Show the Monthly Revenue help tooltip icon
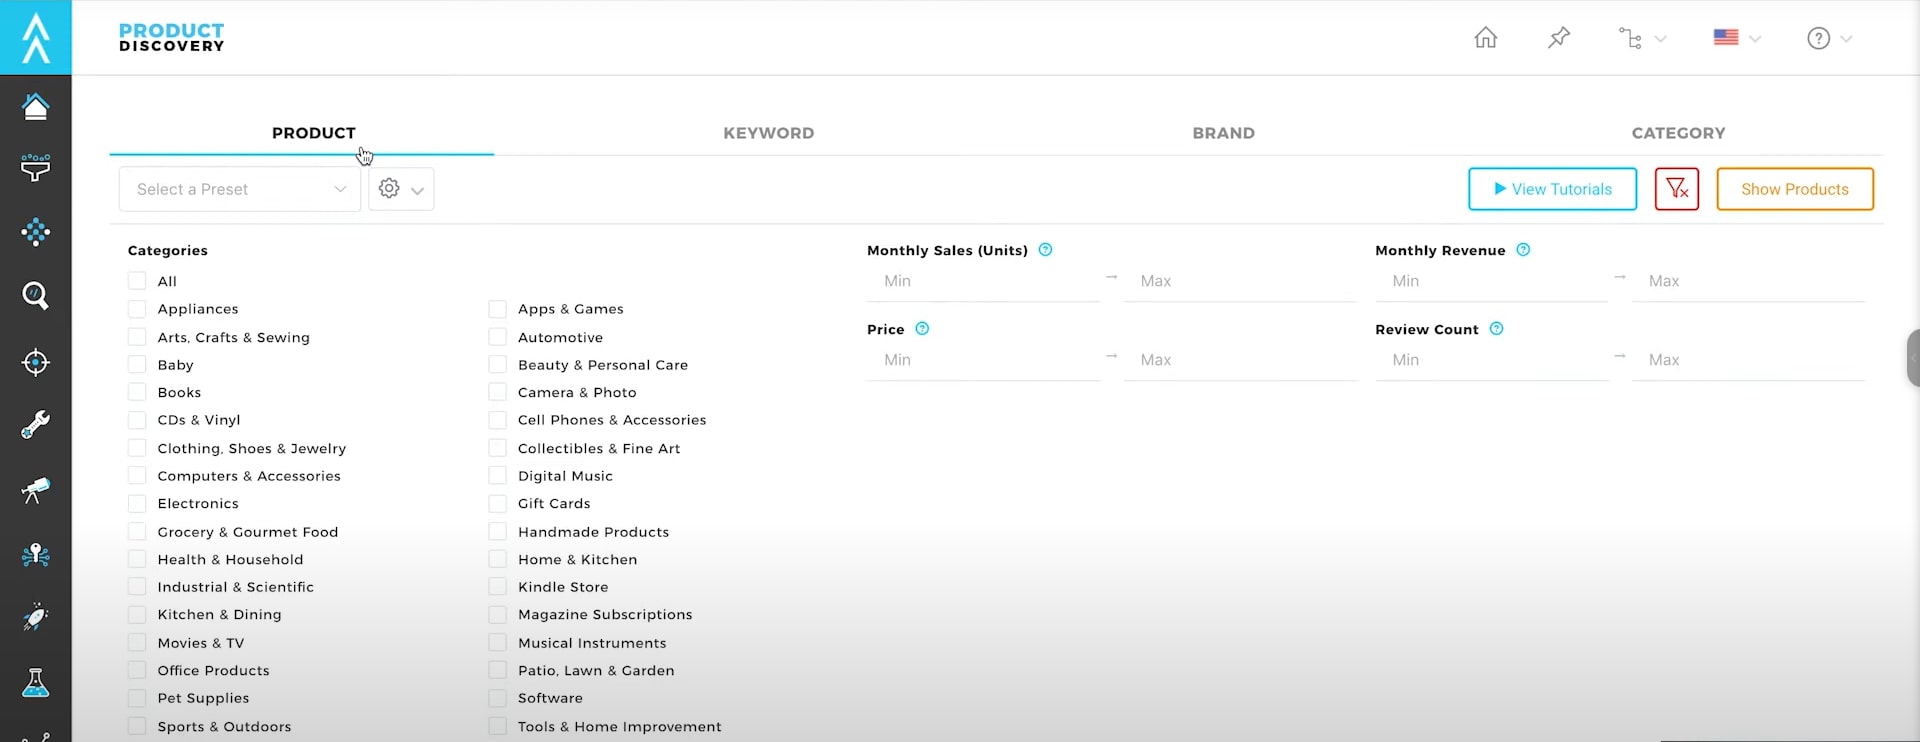The width and height of the screenshot is (1920, 742). 1523,250
